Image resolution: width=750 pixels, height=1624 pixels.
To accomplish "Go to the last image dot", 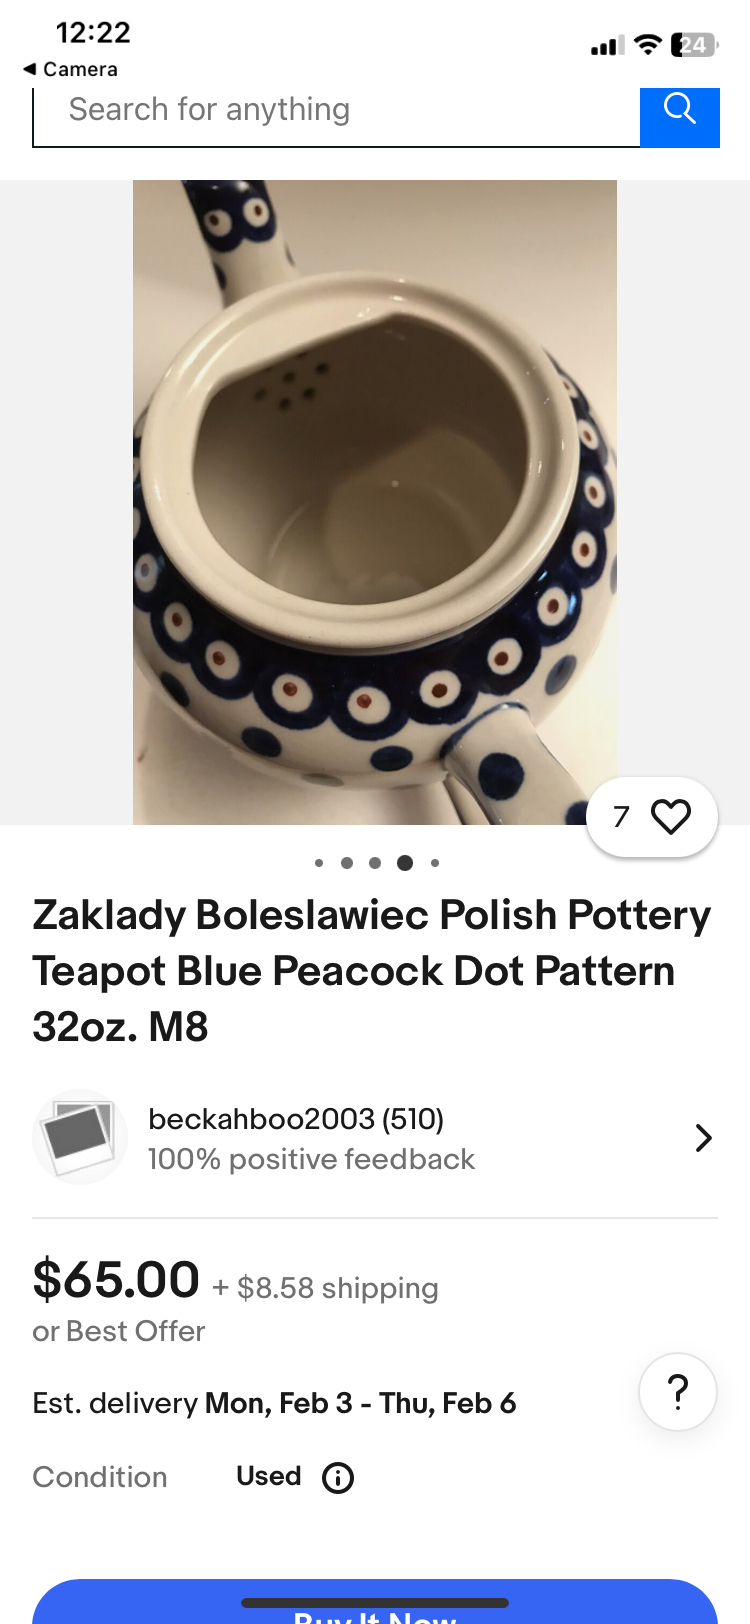I will coord(435,863).
